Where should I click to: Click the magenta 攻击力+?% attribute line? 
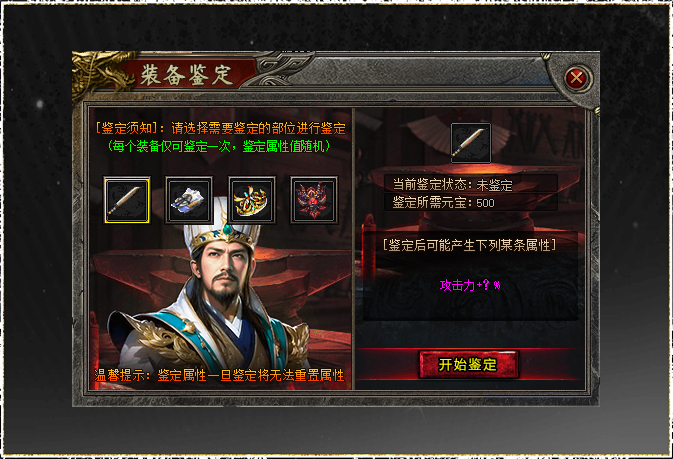[470, 285]
